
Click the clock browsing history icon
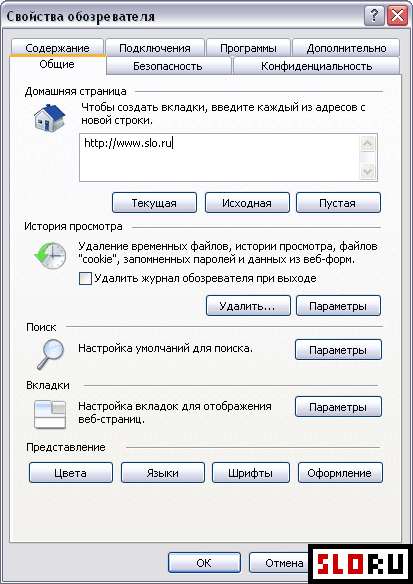pyautogui.click(x=50, y=255)
